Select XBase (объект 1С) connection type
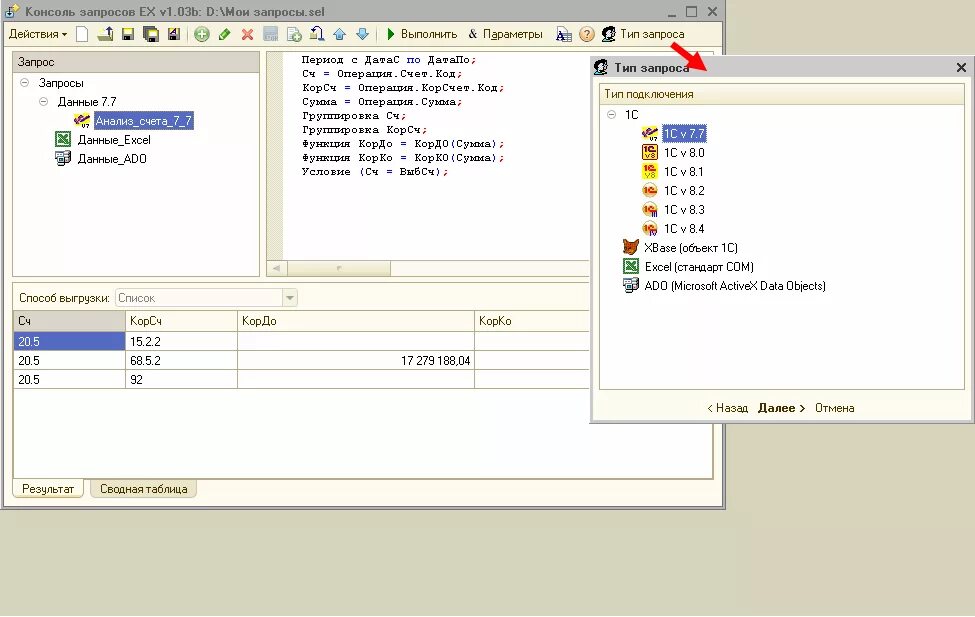This screenshot has height=617, width=975. click(x=691, y=248)
